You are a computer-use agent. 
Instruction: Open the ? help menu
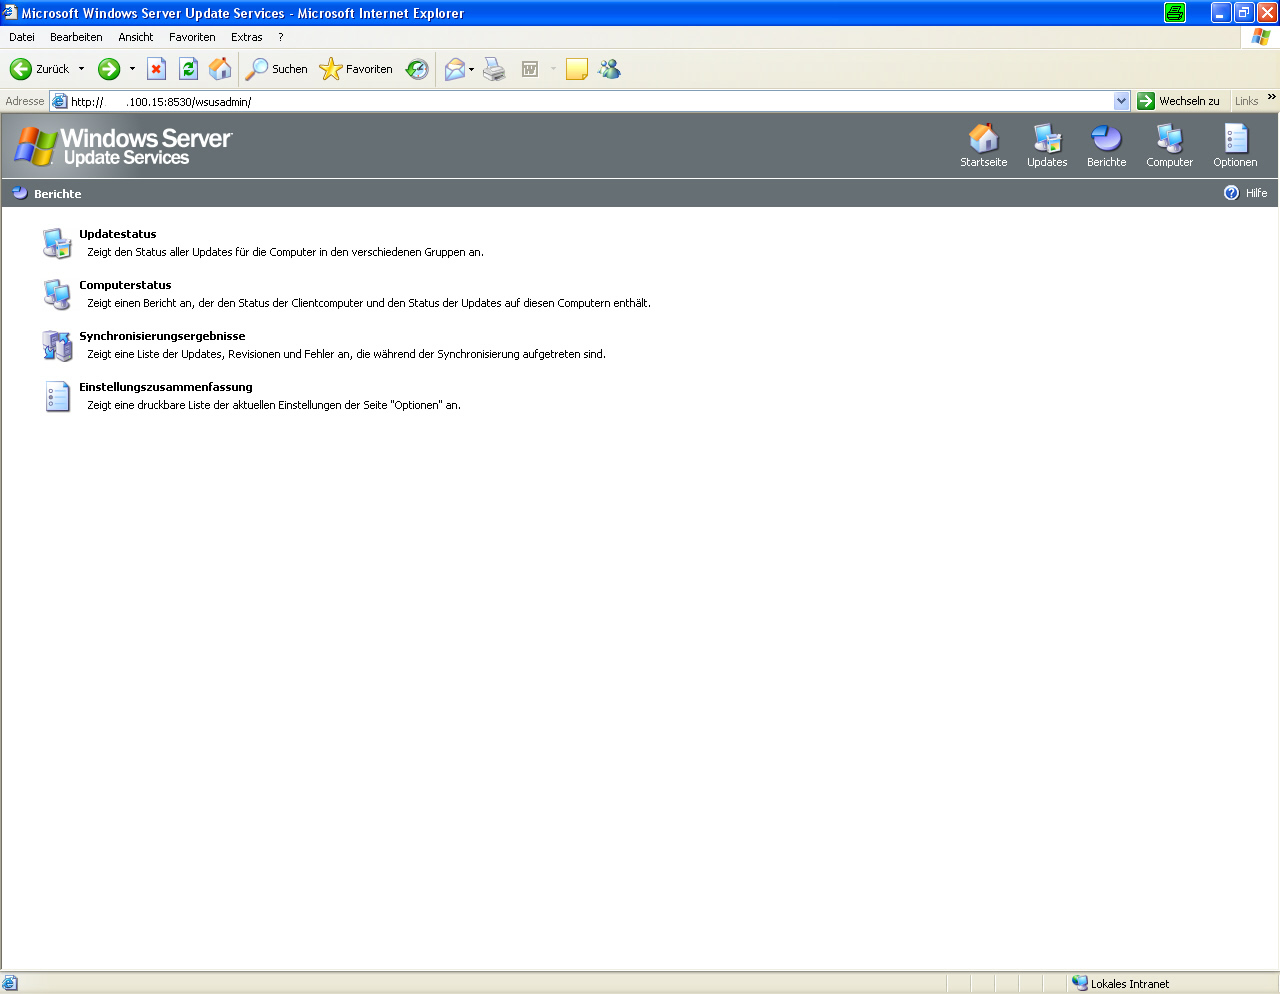click(x=281, y=37)
